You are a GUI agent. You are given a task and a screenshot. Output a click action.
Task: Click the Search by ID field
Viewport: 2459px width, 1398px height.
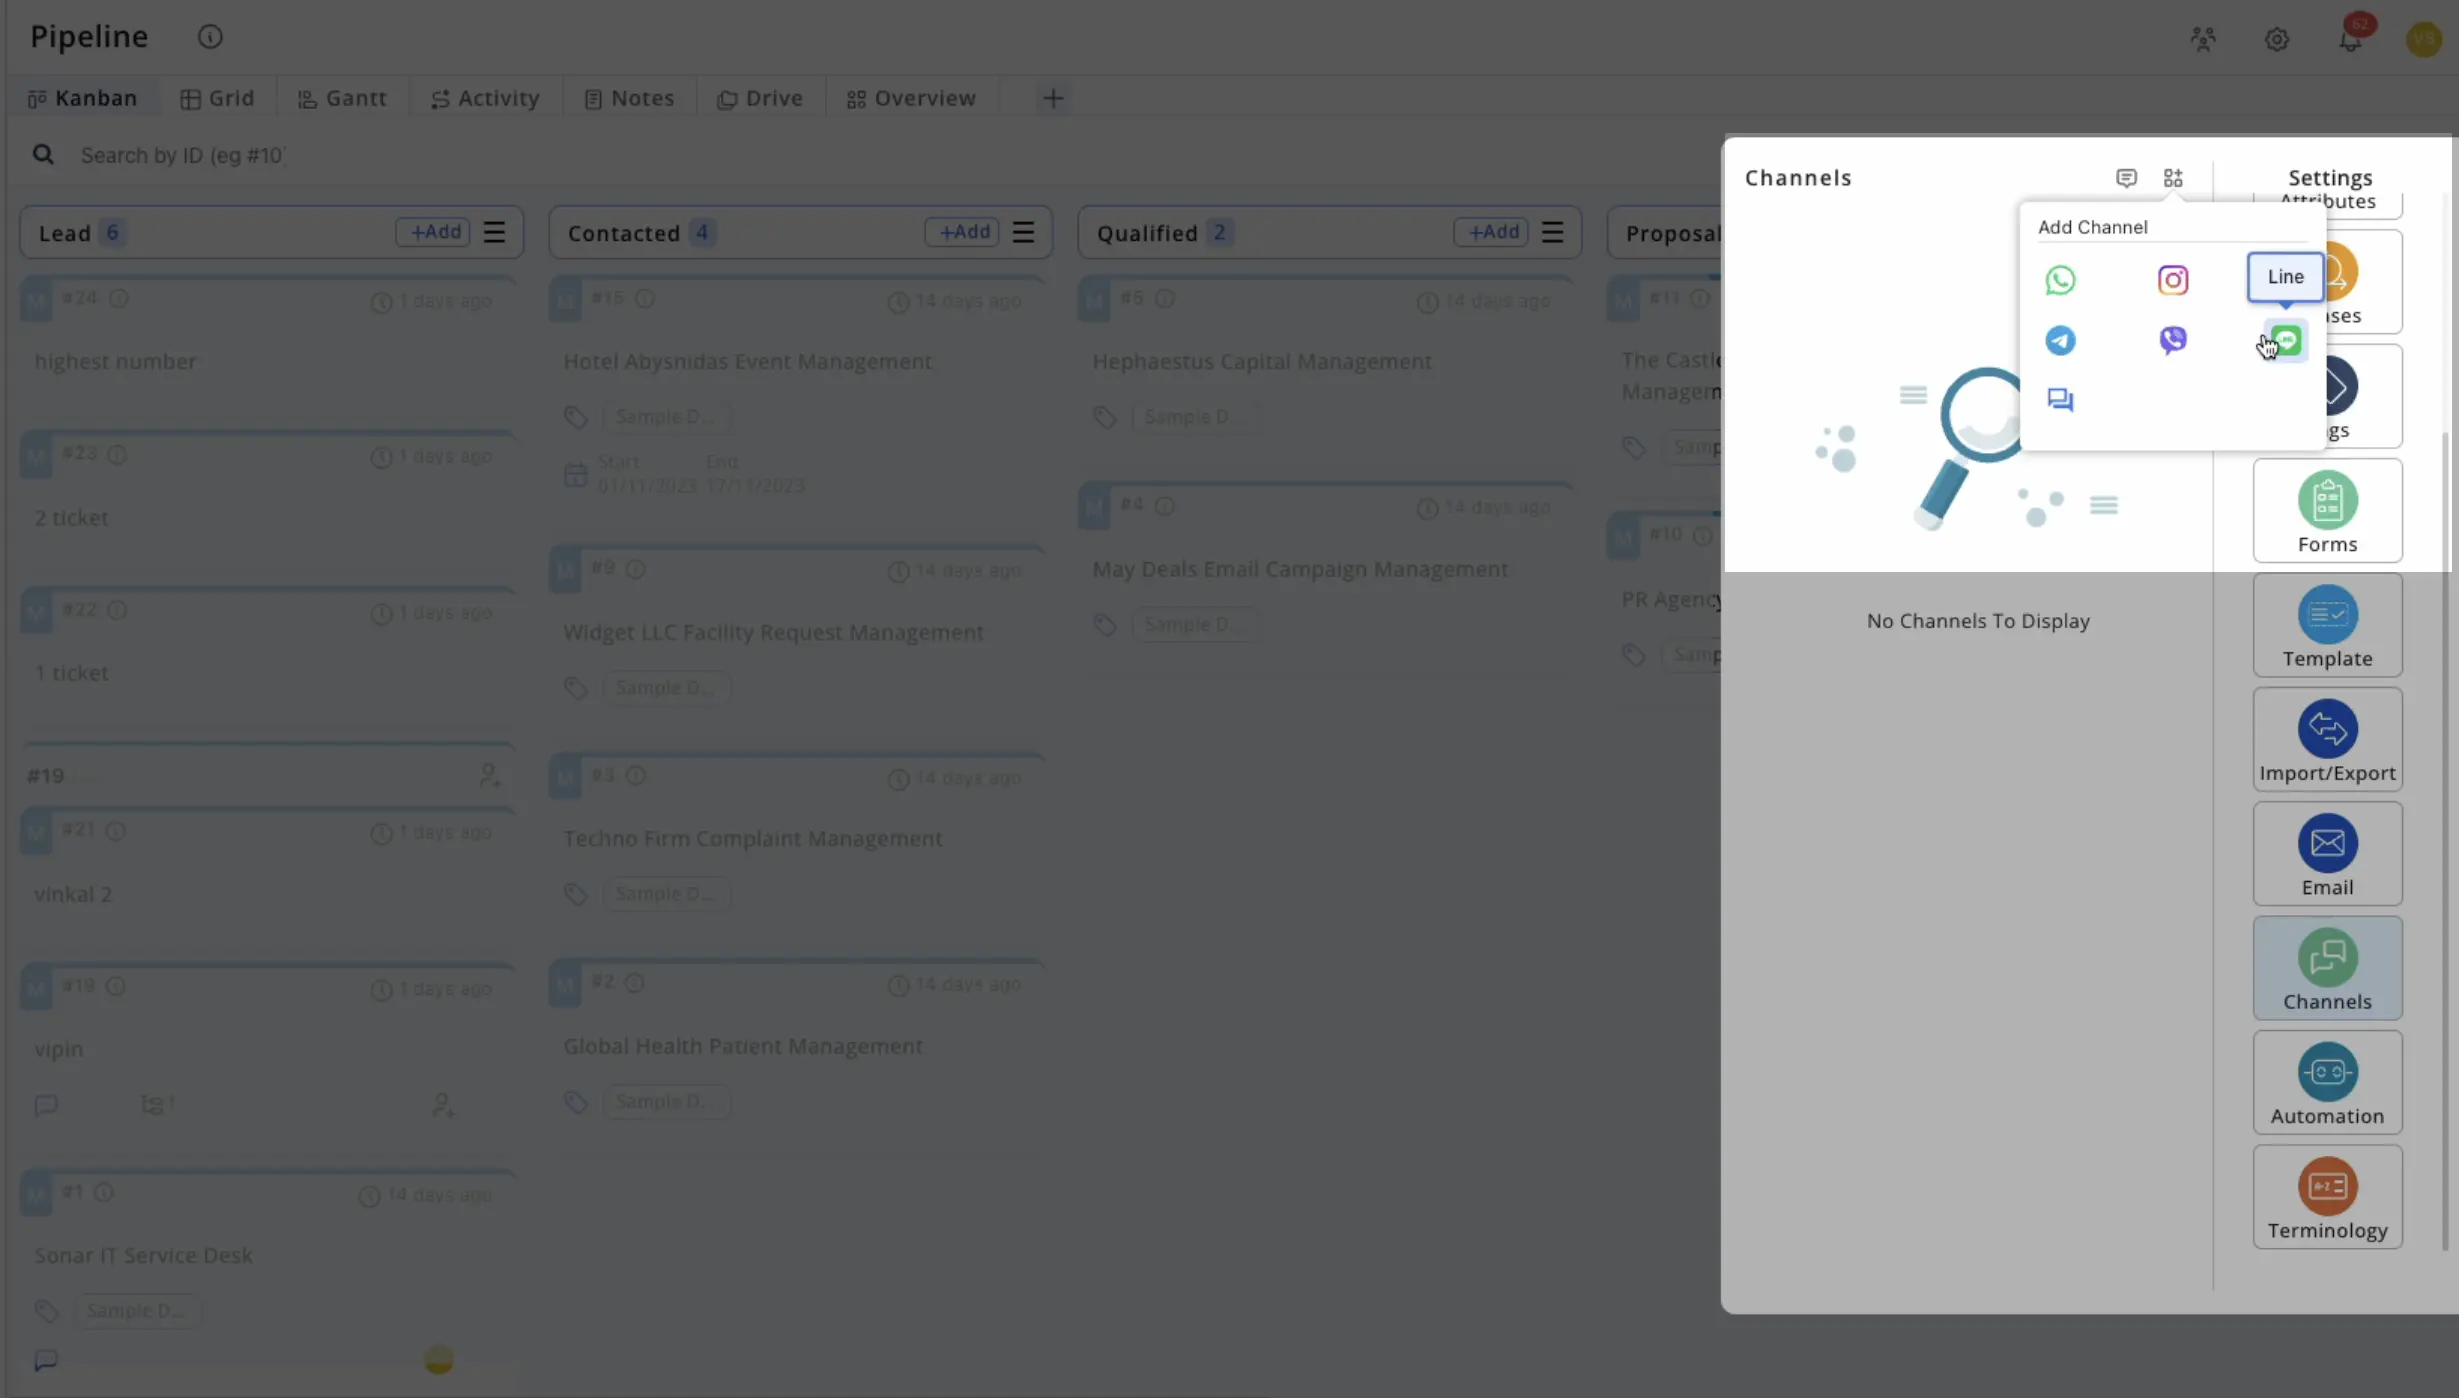(x=184, y=155)
